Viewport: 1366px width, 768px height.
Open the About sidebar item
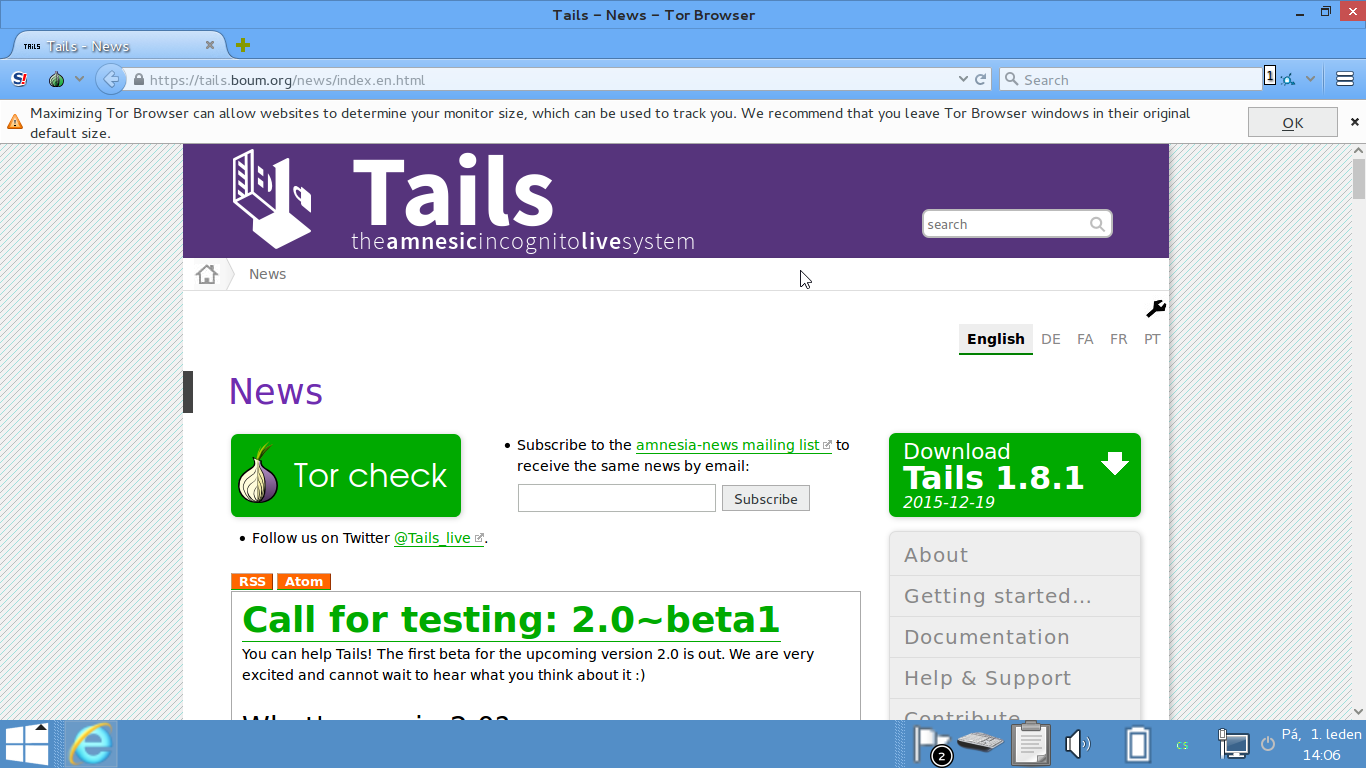tap(1015, 555)
